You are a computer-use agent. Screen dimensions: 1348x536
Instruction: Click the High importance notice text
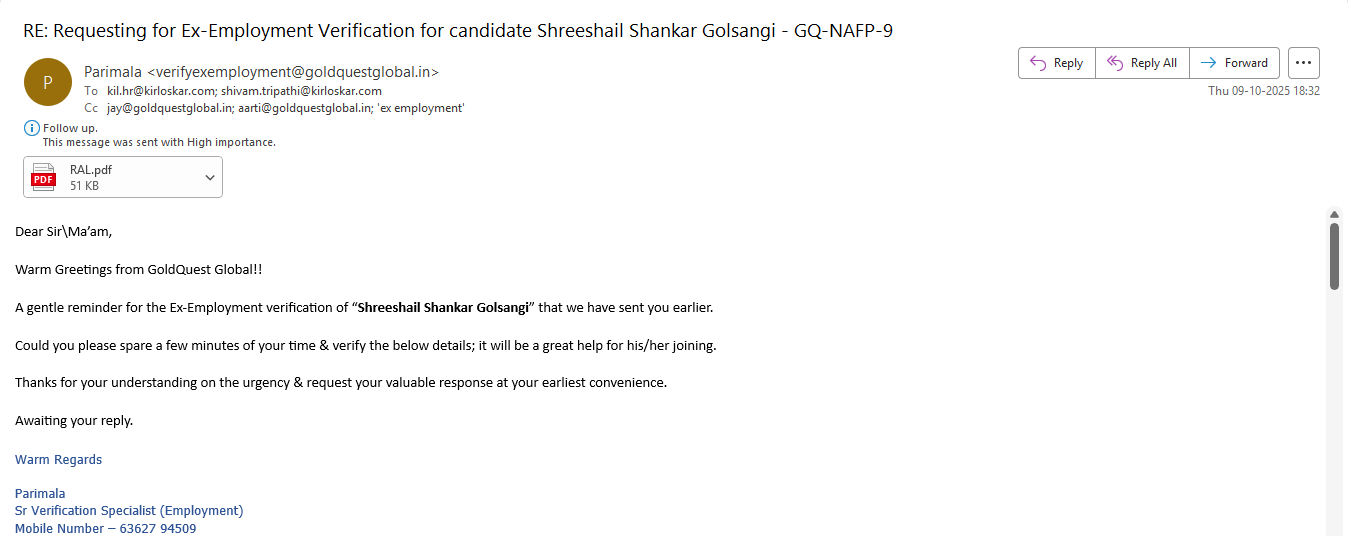click(x=159, y=142)
